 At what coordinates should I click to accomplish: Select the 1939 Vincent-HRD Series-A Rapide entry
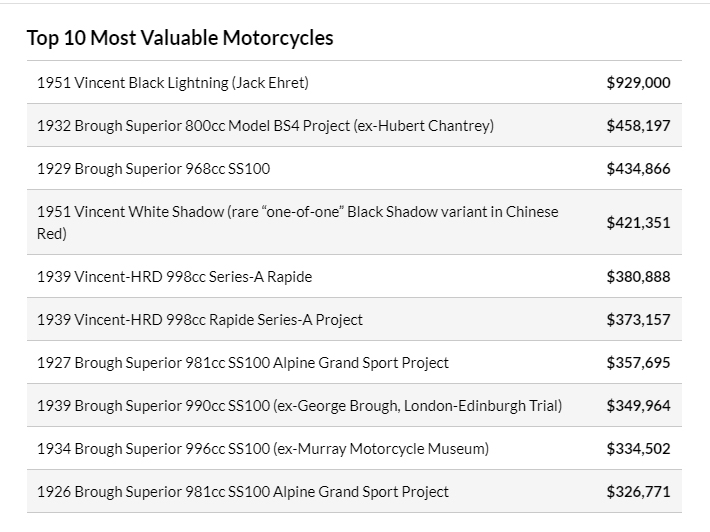click(354, 276)
